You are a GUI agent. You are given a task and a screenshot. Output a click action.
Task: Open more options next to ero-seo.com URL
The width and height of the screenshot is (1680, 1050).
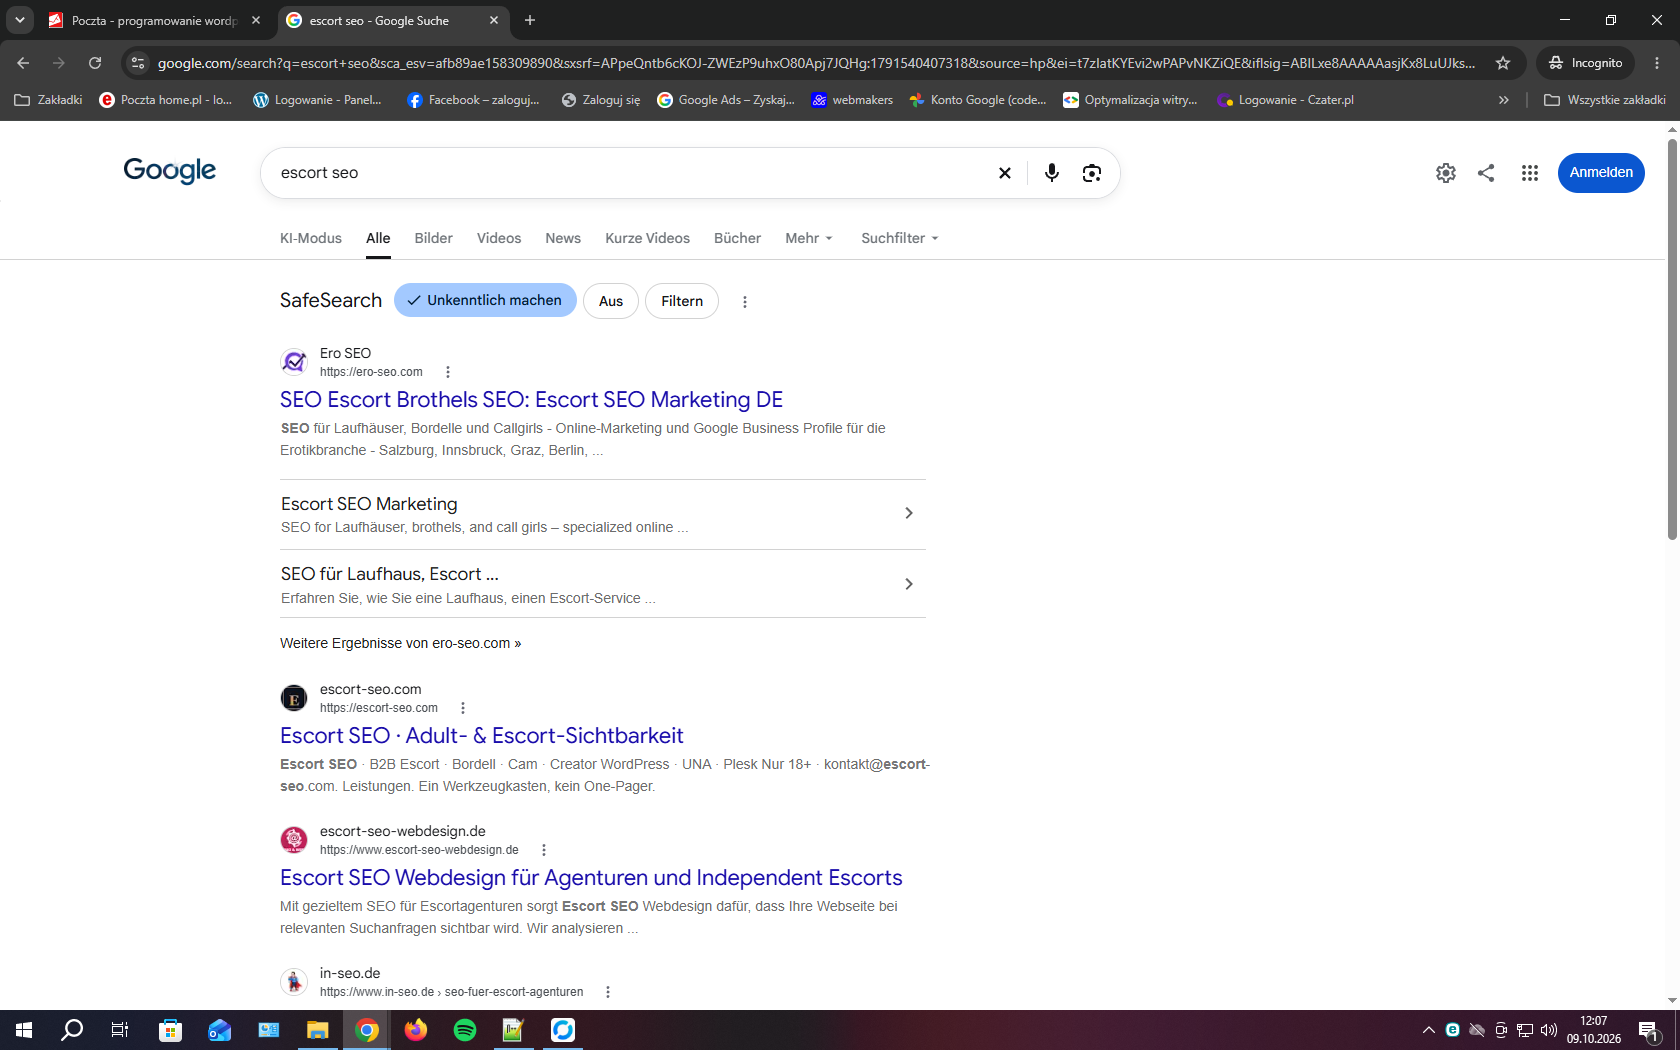pos(448,372)
